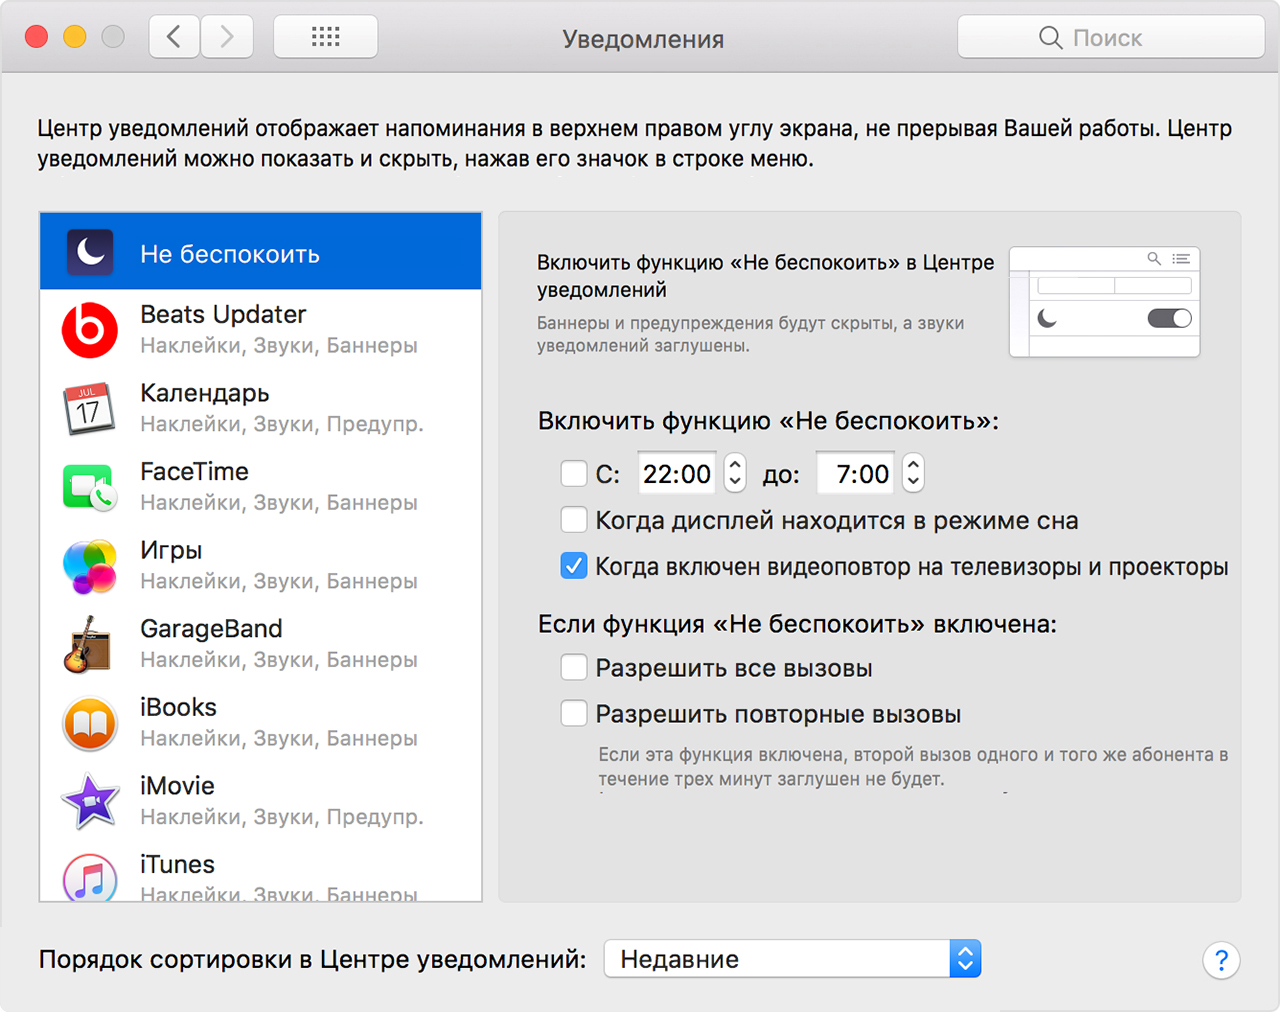The width and height of the screenshot is (1280, 1012).
Task: Open help with the question mark button
Action: tap(1221, 961)
